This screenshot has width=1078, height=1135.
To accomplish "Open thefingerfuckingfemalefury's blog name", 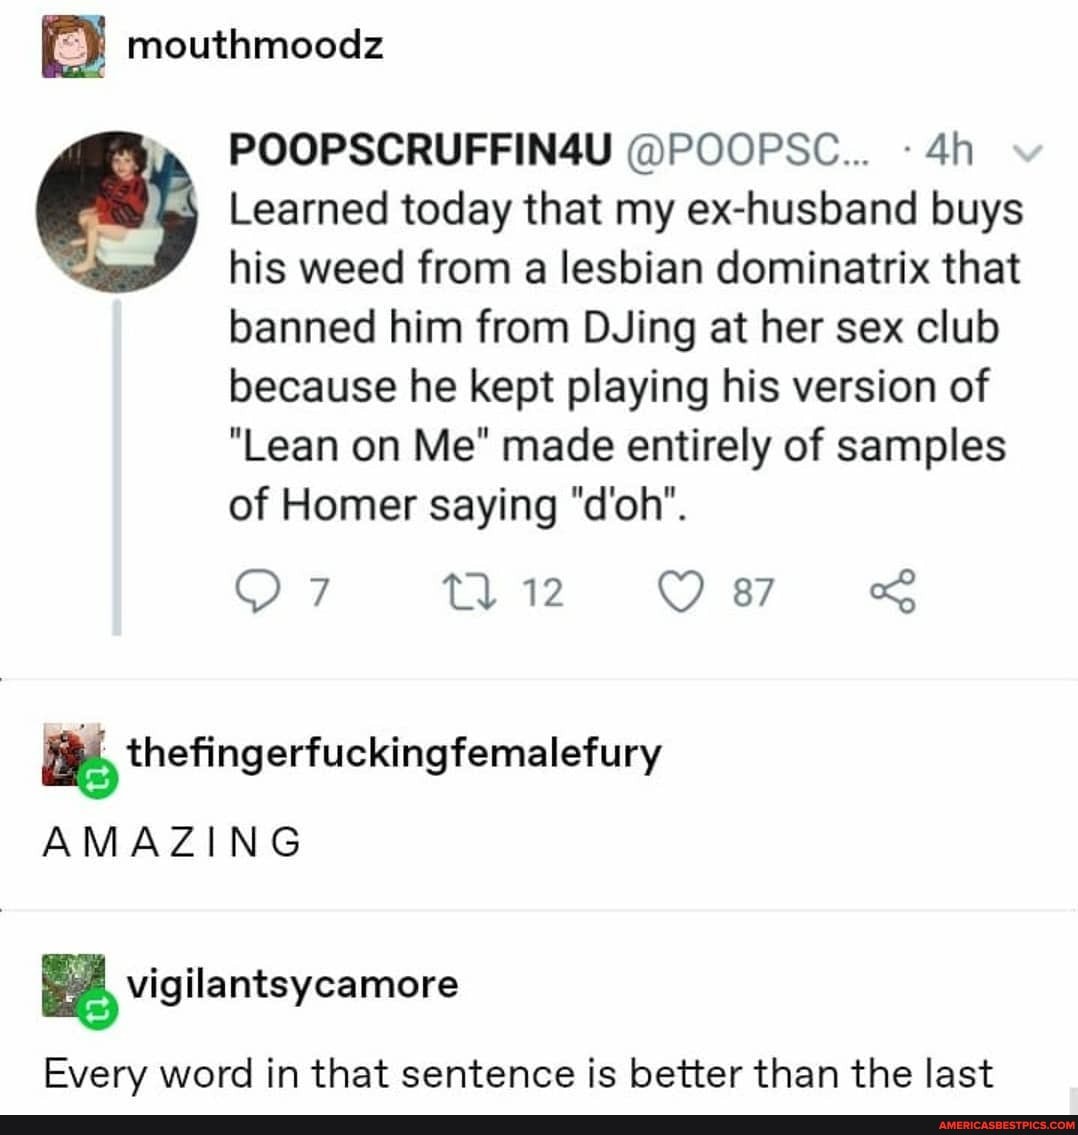I will pyautogui.click(x=394, y=752).
